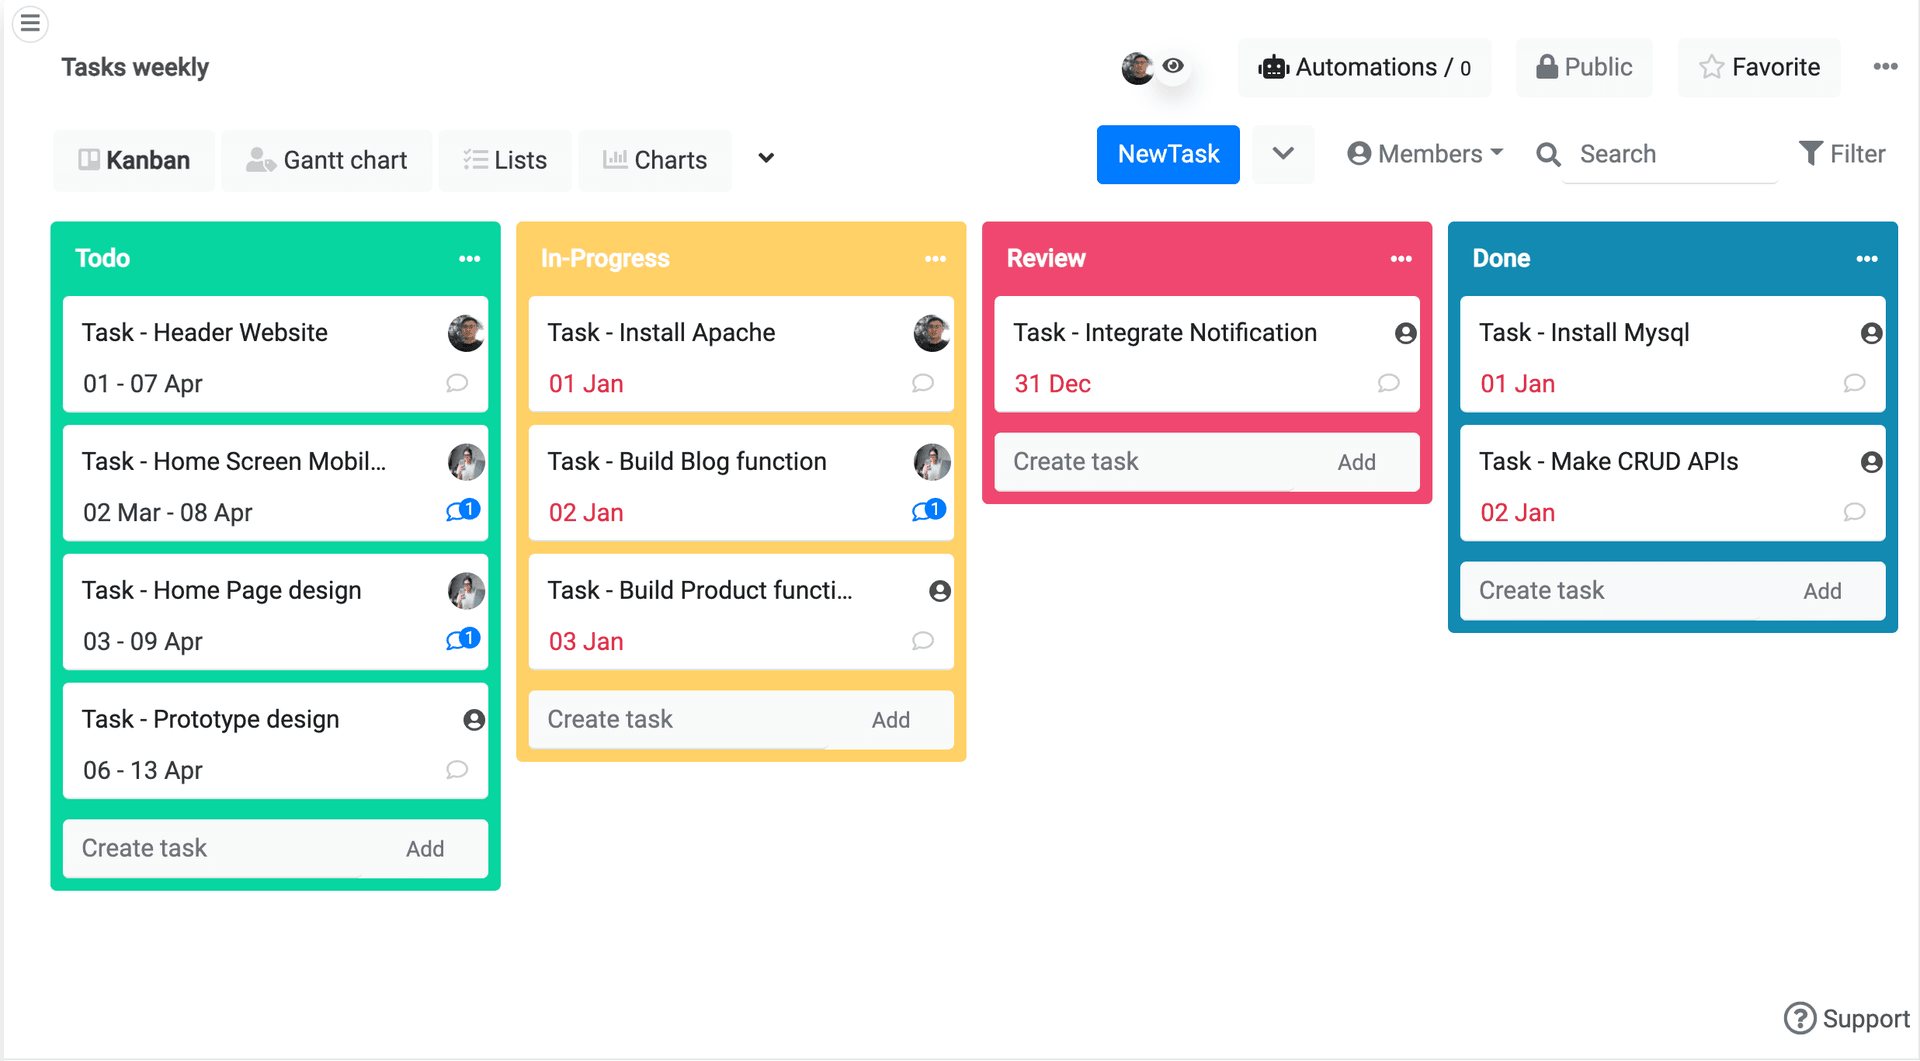Click the Automations robot button
The image size is (1920, 1061).
[1364, 68]
